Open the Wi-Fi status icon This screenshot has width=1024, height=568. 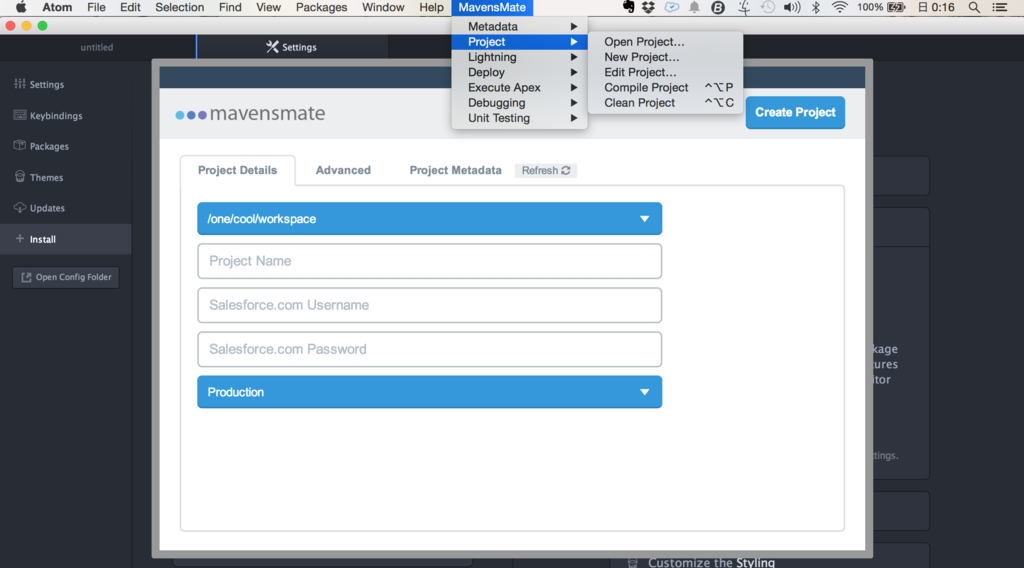tap(840, 7)
